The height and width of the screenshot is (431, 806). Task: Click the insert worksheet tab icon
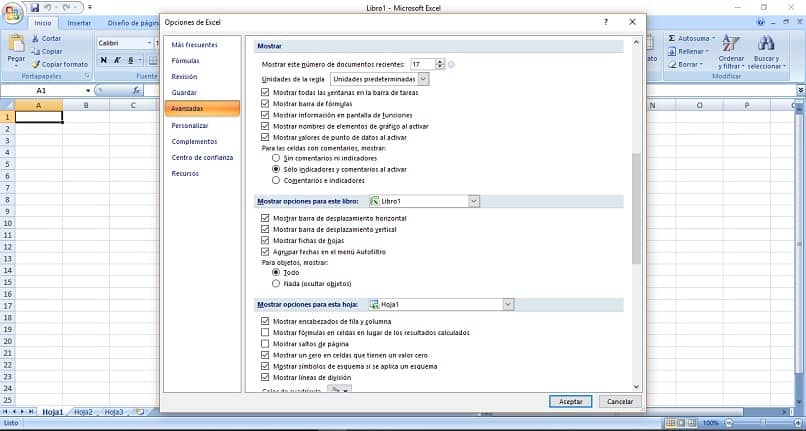click(139, 412)
